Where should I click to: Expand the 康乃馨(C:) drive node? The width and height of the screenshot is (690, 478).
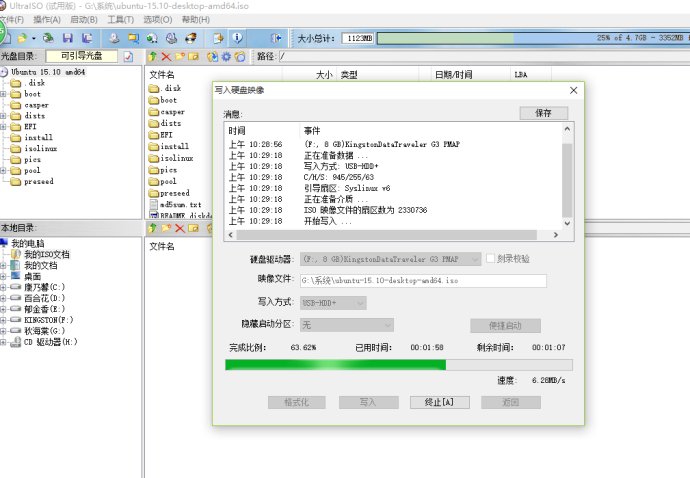point(3,287)
